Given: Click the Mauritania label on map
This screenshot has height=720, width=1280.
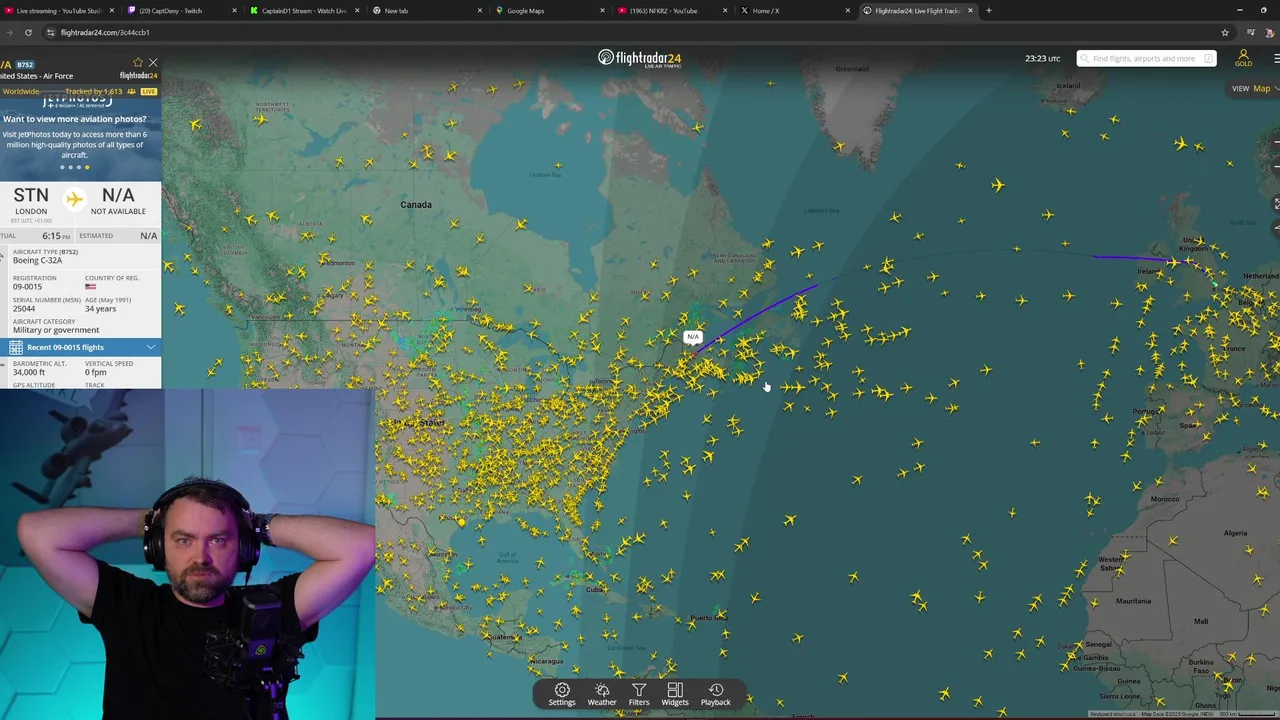Looking at the screenshot, I should coord(1133,601).
